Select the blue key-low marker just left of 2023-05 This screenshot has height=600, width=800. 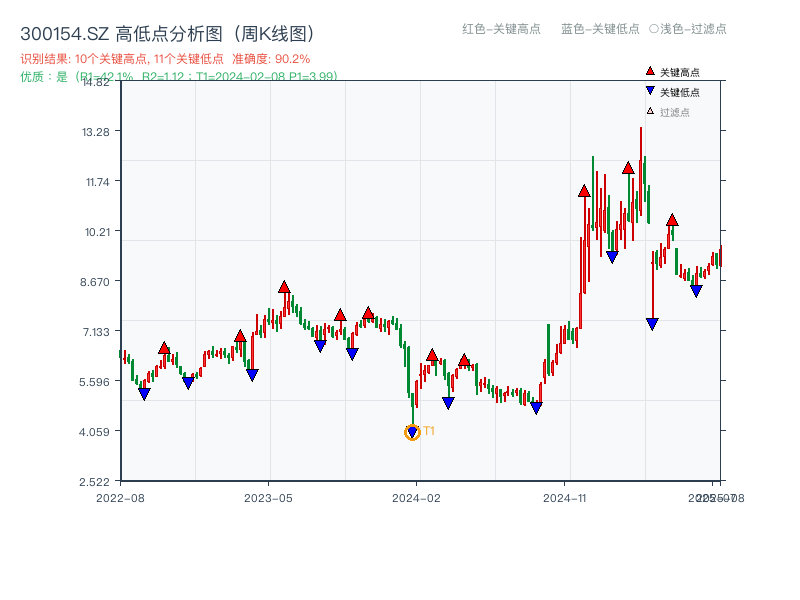252,374
